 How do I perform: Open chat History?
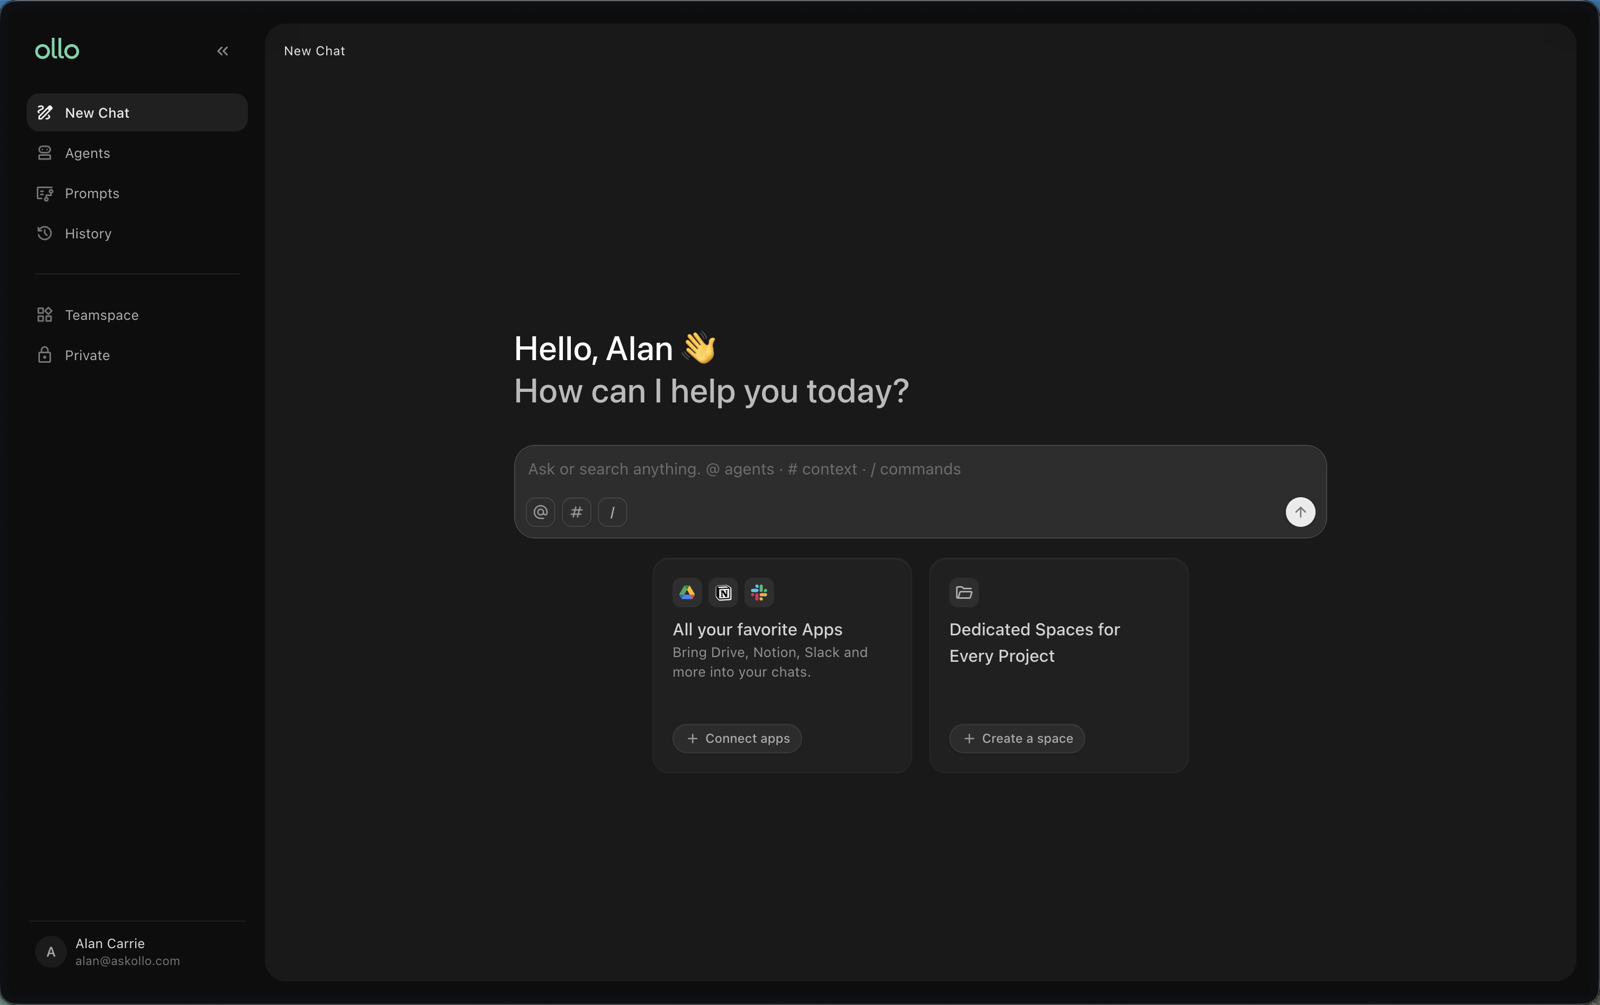[x=137, y=233]
